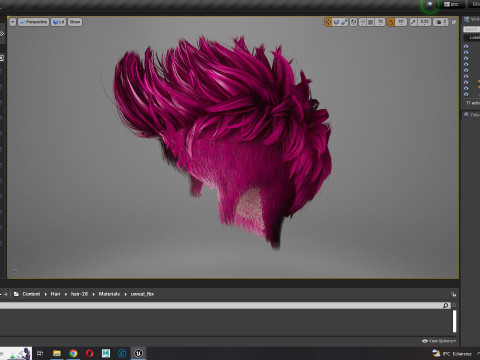Toggle surface snapping in viewport toolbar

pos(363,22)
